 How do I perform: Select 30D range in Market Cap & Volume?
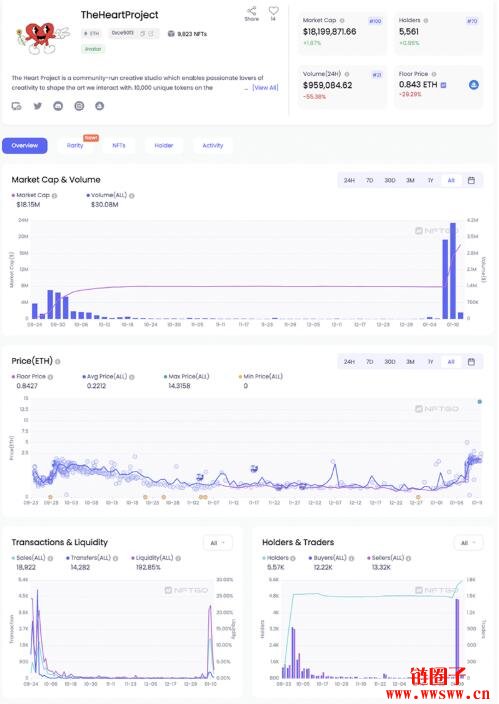point(389,180)
